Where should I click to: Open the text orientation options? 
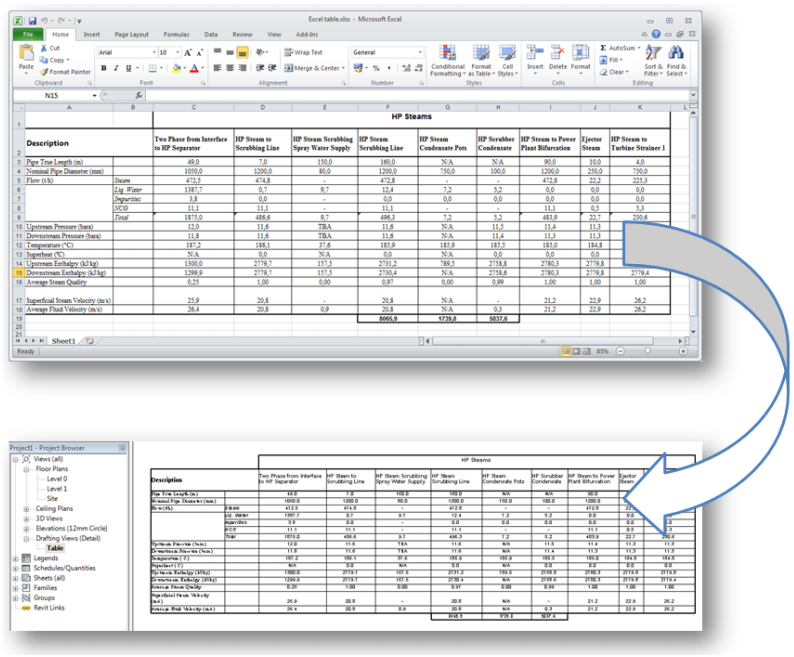[x=261, y=52]
